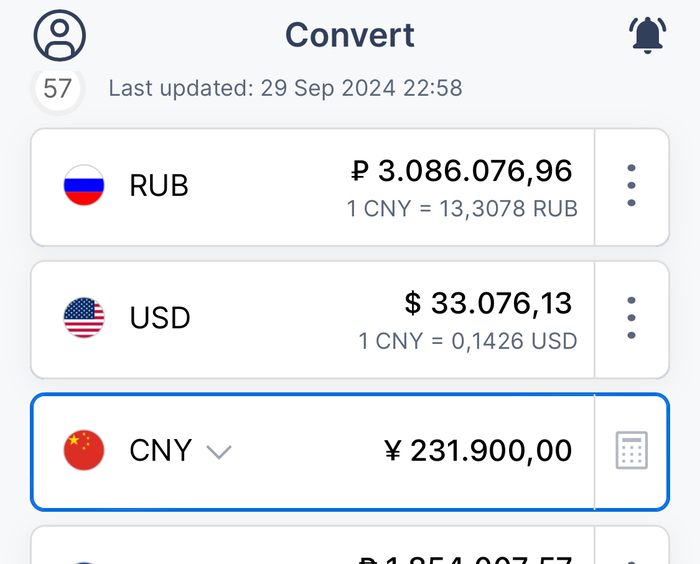Viewport: 700px width, 564px height.
Task: Click the $ 33.076,13 amount
Action: [x=488, y=303]
